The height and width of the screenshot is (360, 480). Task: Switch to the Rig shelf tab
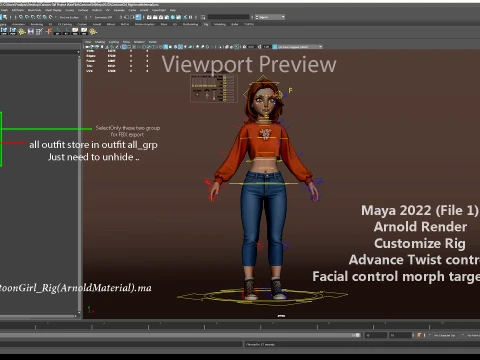coord(206,24)
